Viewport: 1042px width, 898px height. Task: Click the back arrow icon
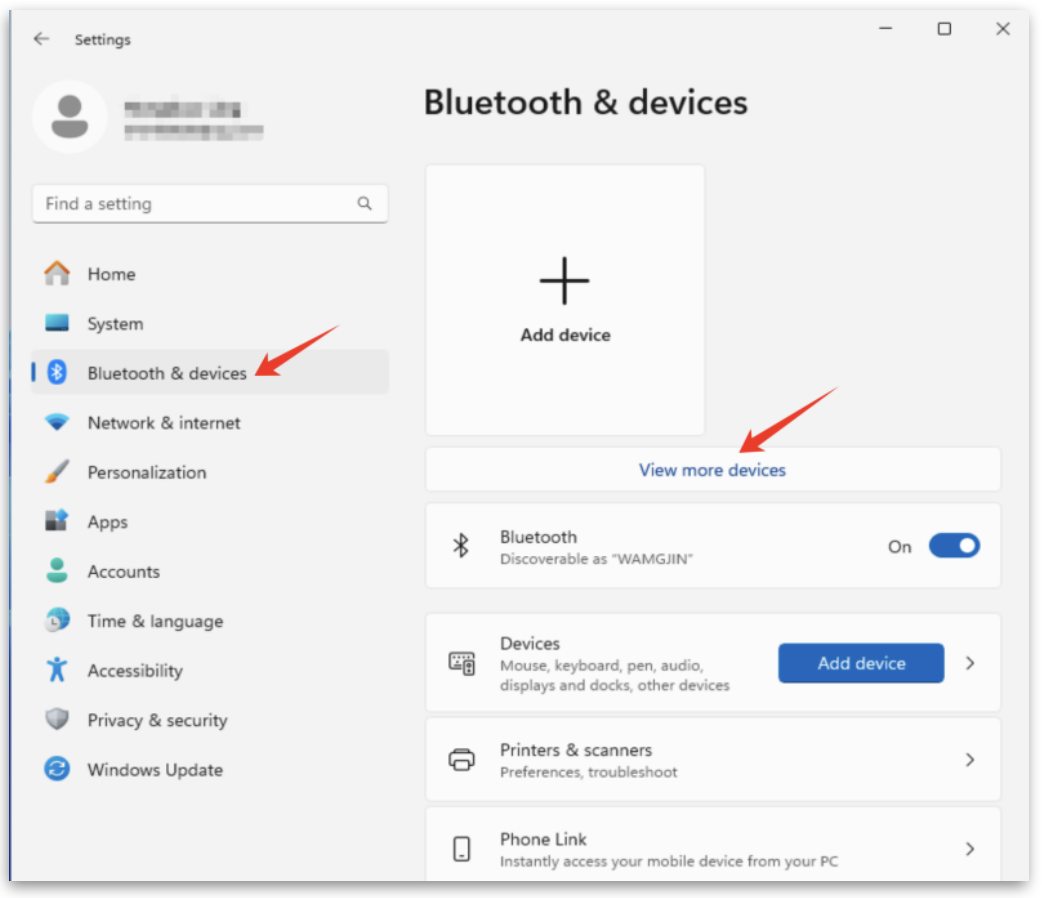click(41, 39)
